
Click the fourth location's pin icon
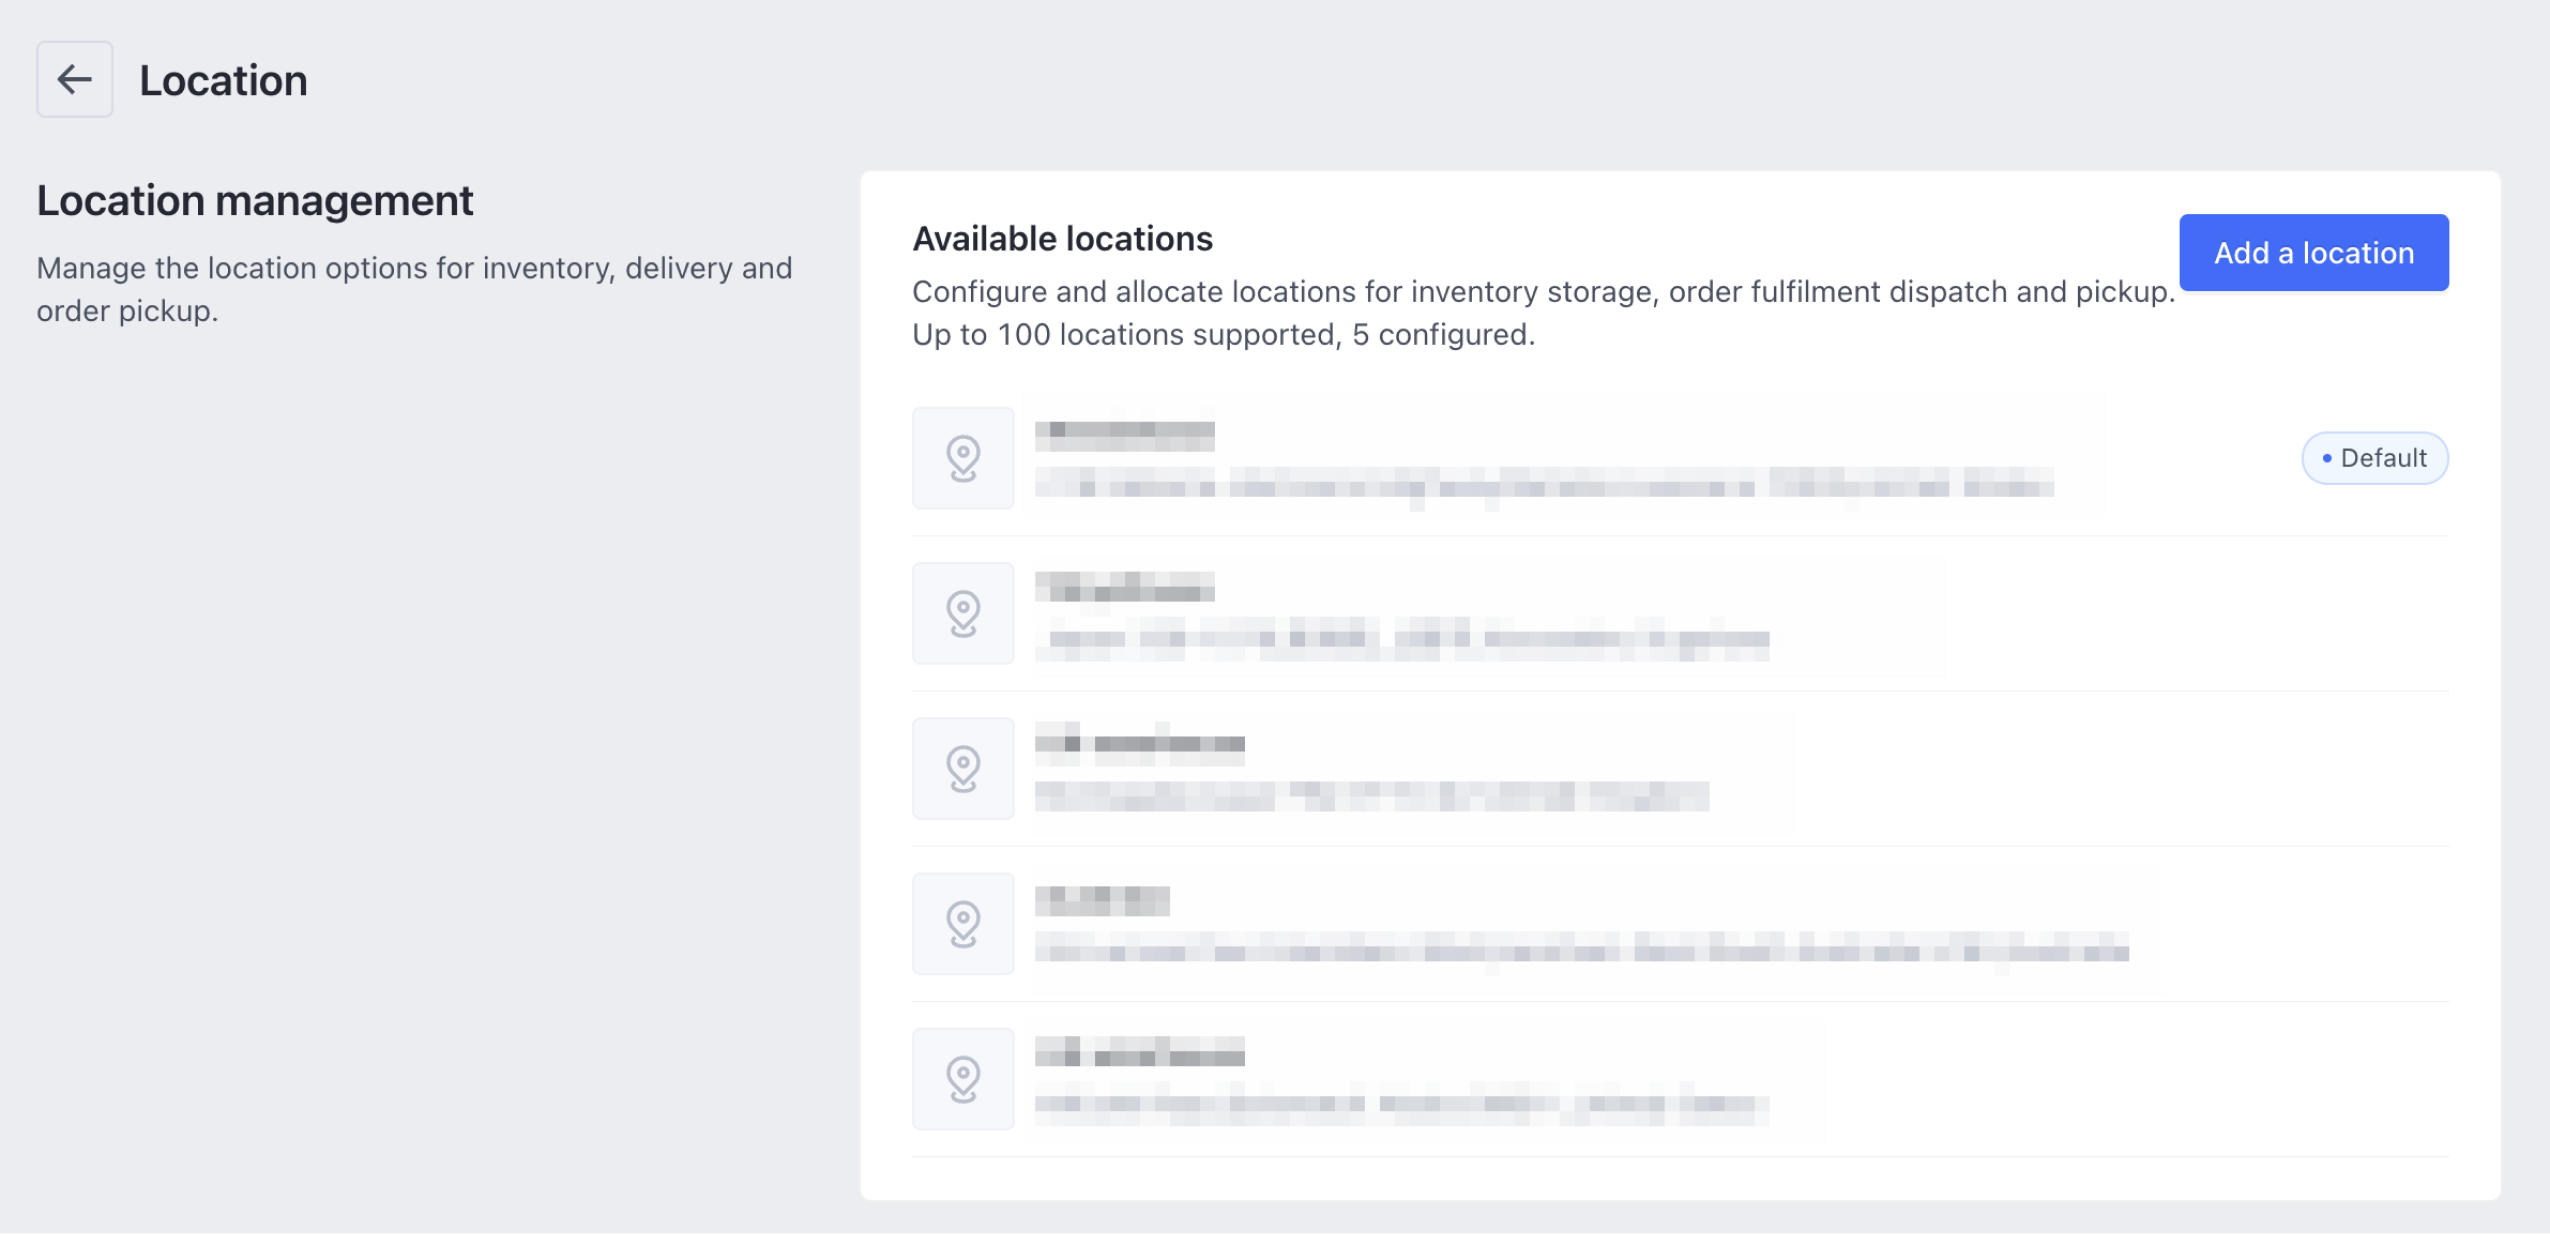pyautogui.click(x=962, y=923)
